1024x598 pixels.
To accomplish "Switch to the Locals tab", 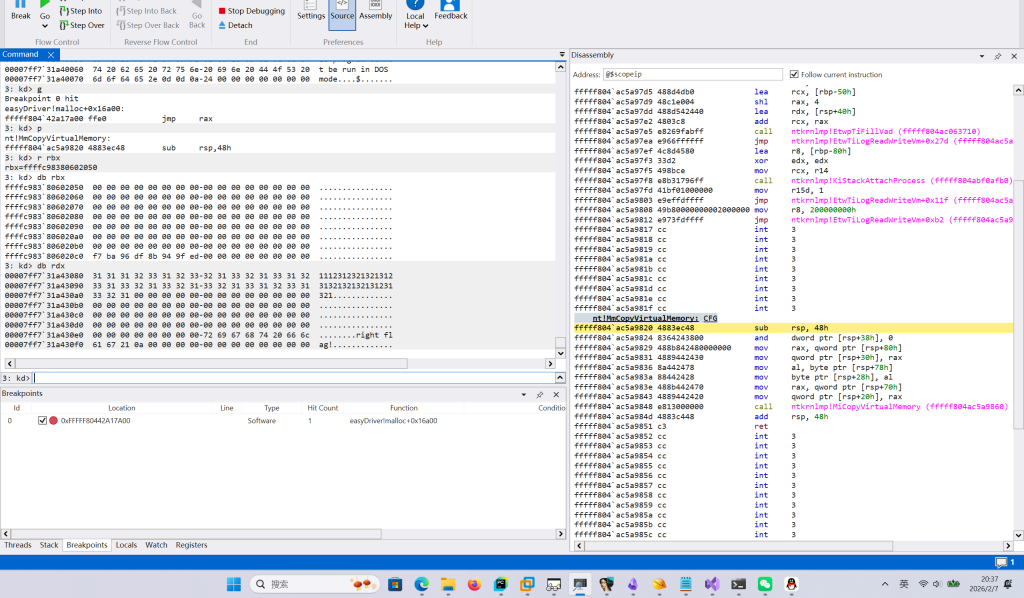I will (126, 545).
